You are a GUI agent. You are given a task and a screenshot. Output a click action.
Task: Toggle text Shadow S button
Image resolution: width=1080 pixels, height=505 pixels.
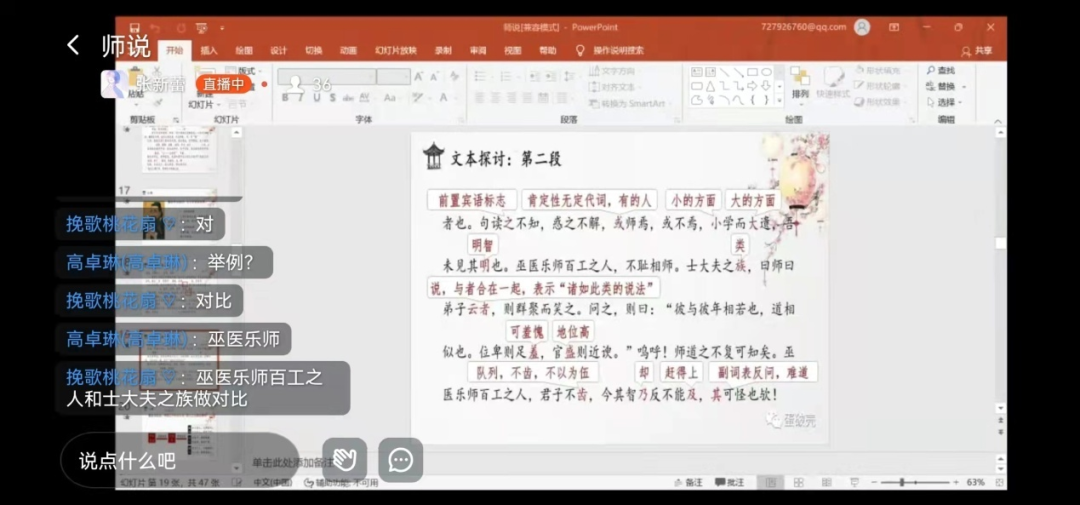[x=333, y=98]
